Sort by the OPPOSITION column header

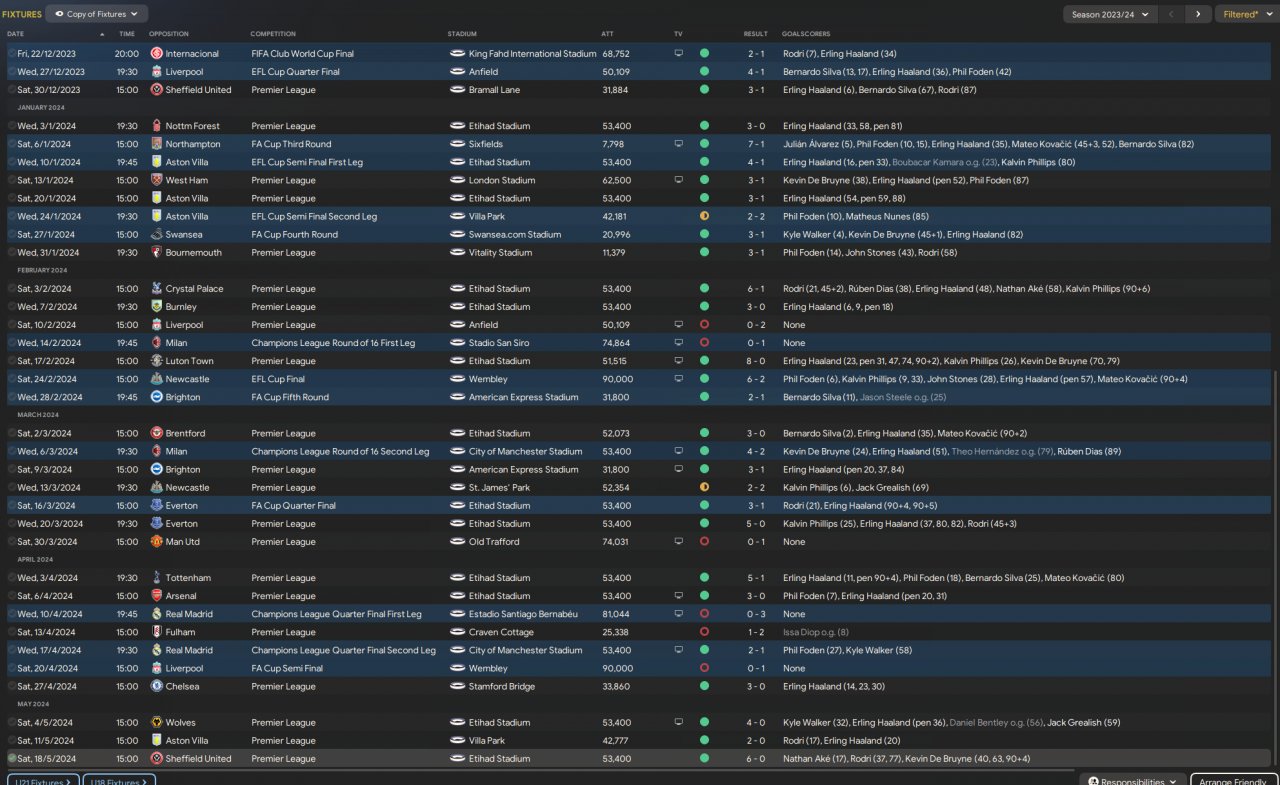[x=169, y=34]
